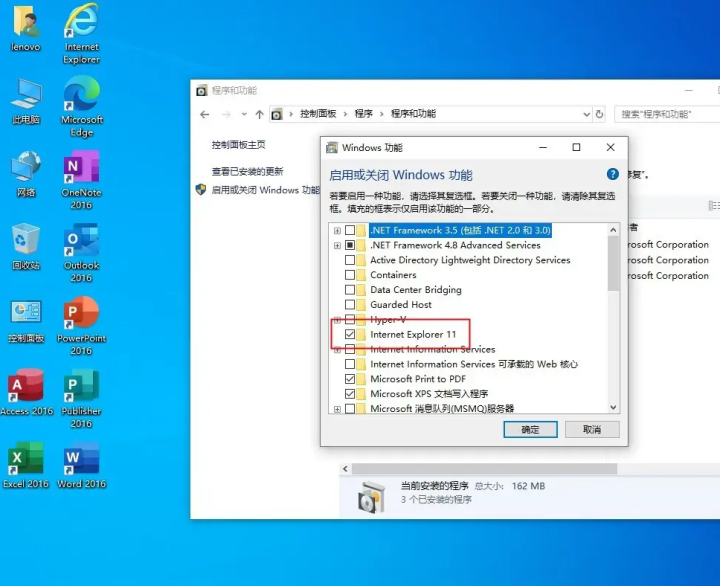Click the Recycle Bin (回收站) icon
This screenshot has width=720, height=586.
pos(26,244)
